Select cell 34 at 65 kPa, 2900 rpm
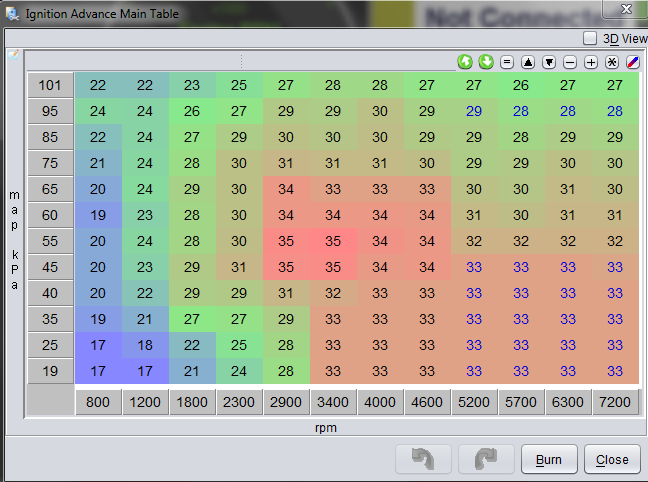Viewport: 648px width, 482px height. pyautogui.click(x=286, y=189)
